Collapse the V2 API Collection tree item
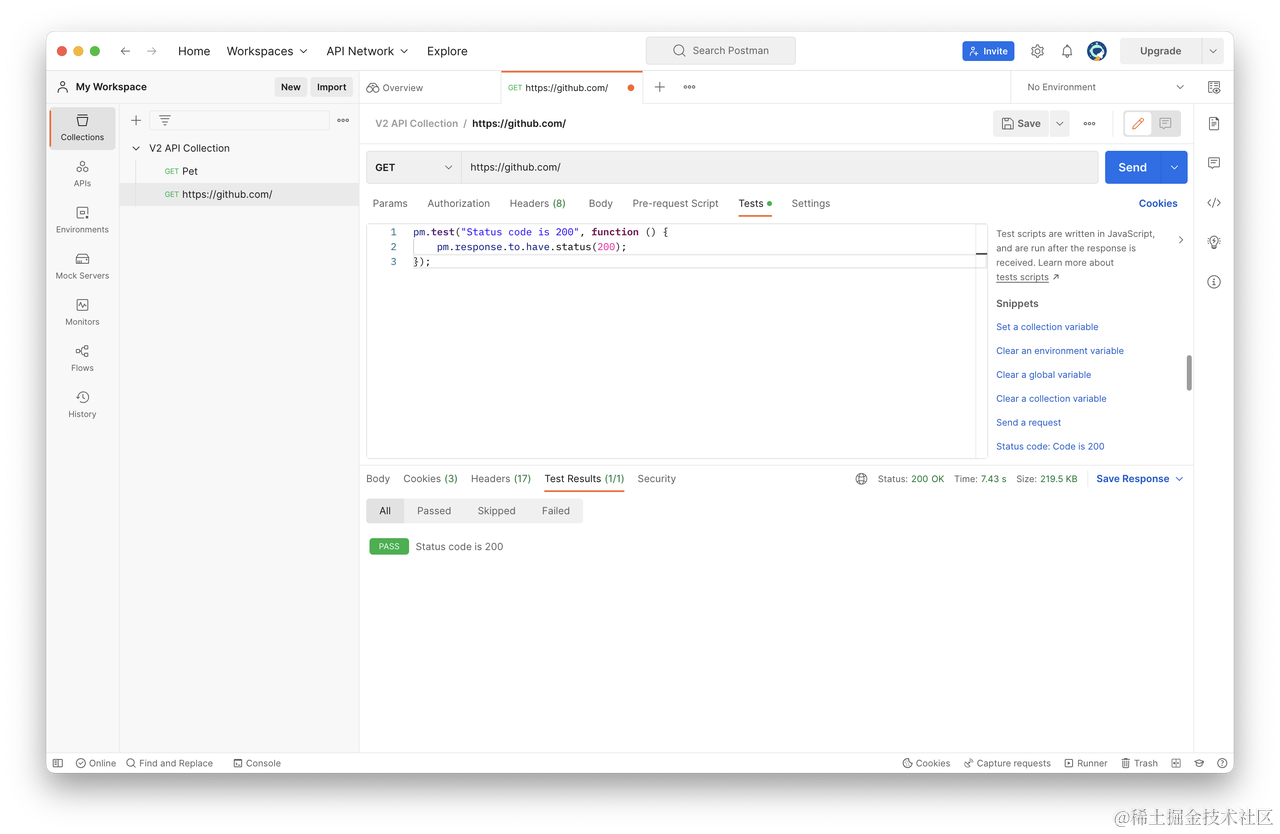The image size is (1280, 834). 135,147
